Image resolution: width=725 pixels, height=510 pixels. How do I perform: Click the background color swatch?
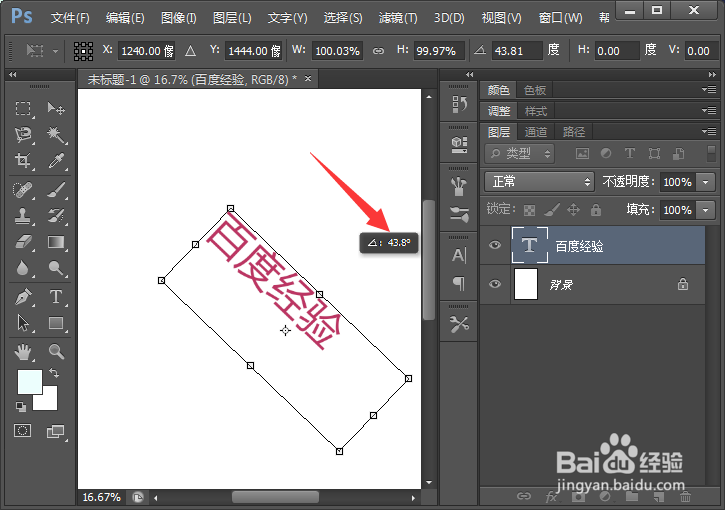tap(50, 401)
